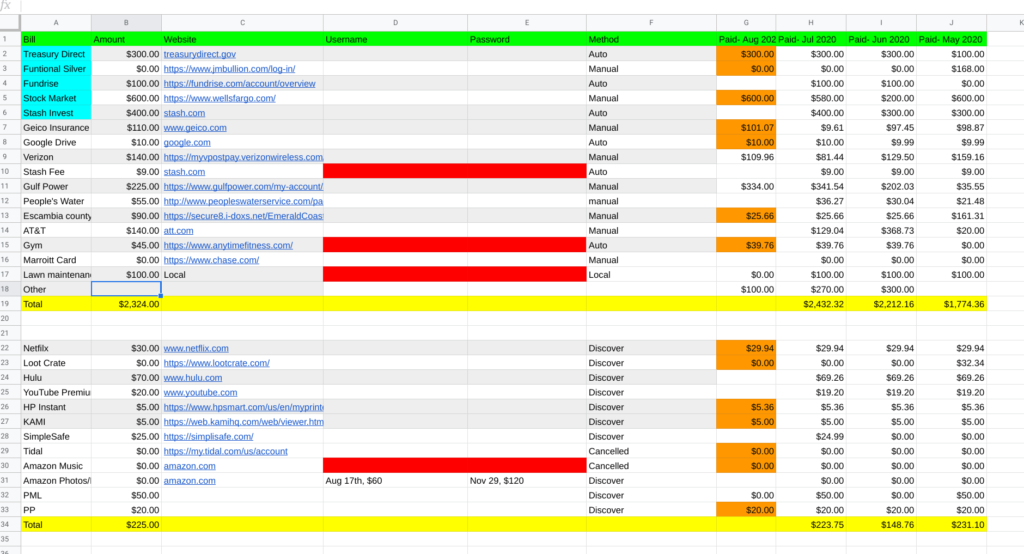Viewport: 1024px width, 554px height.
Task: Select column B header
Action: click(126, 22)
